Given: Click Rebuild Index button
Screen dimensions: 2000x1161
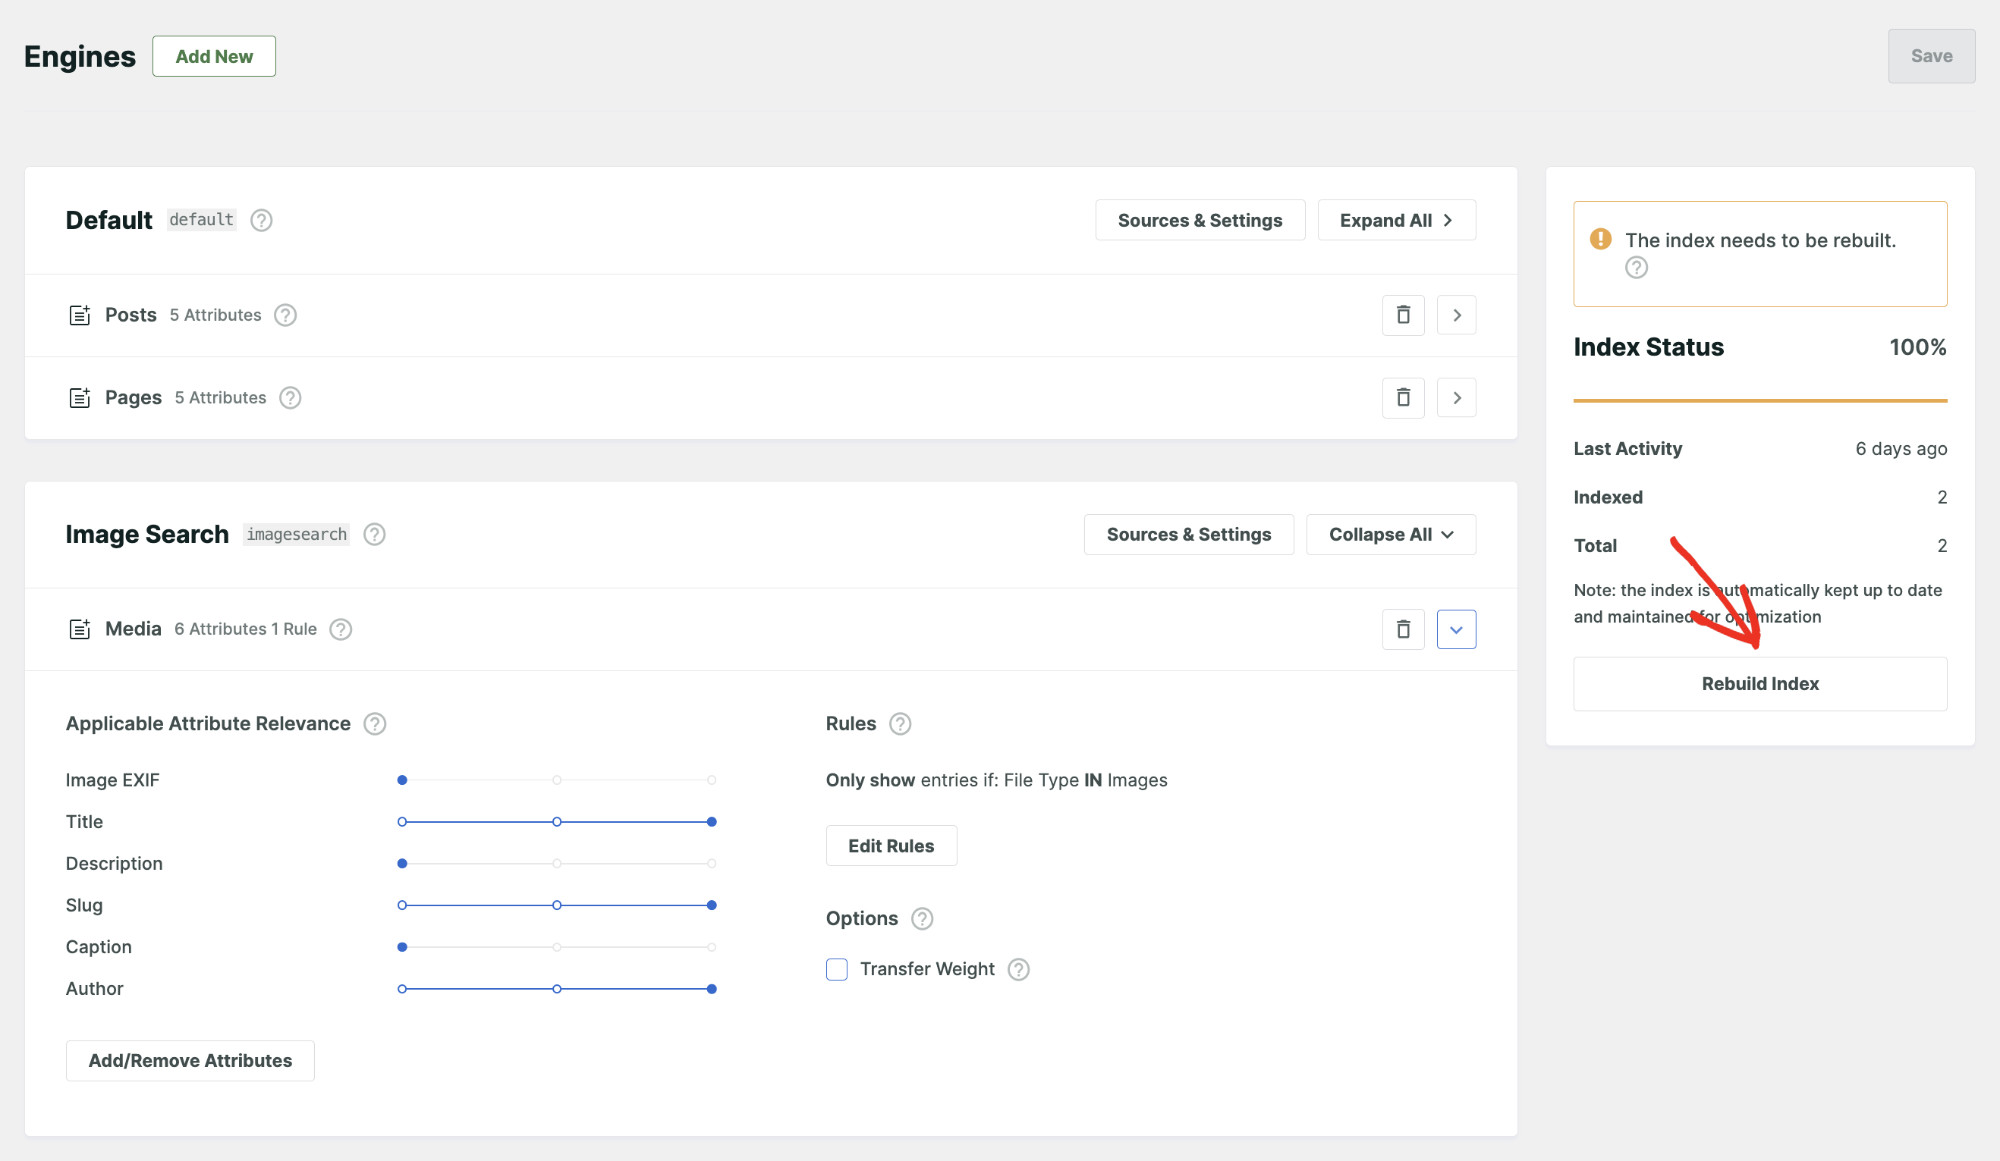Looking at the screenshot, I should coord(1760,683).
